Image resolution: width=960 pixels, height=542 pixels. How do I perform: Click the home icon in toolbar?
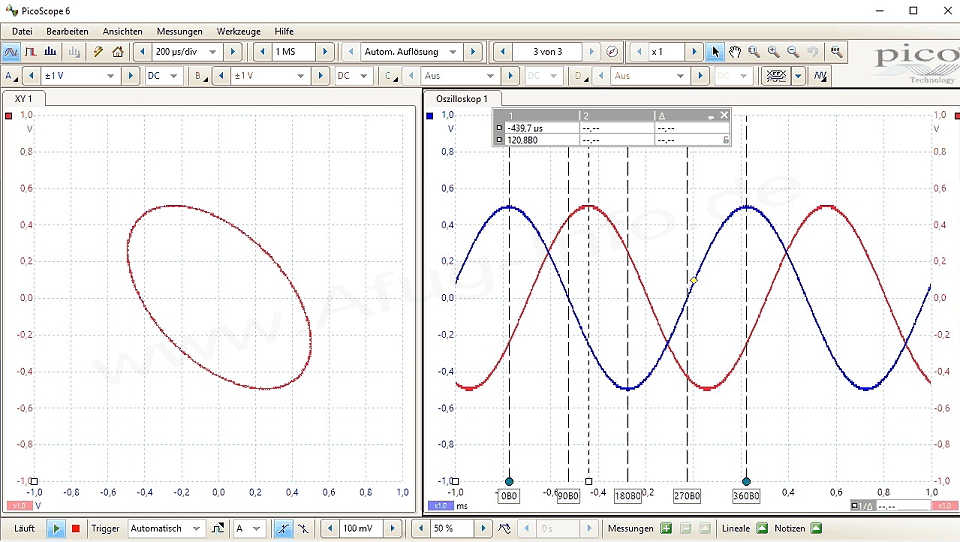[x=118, y=52]
